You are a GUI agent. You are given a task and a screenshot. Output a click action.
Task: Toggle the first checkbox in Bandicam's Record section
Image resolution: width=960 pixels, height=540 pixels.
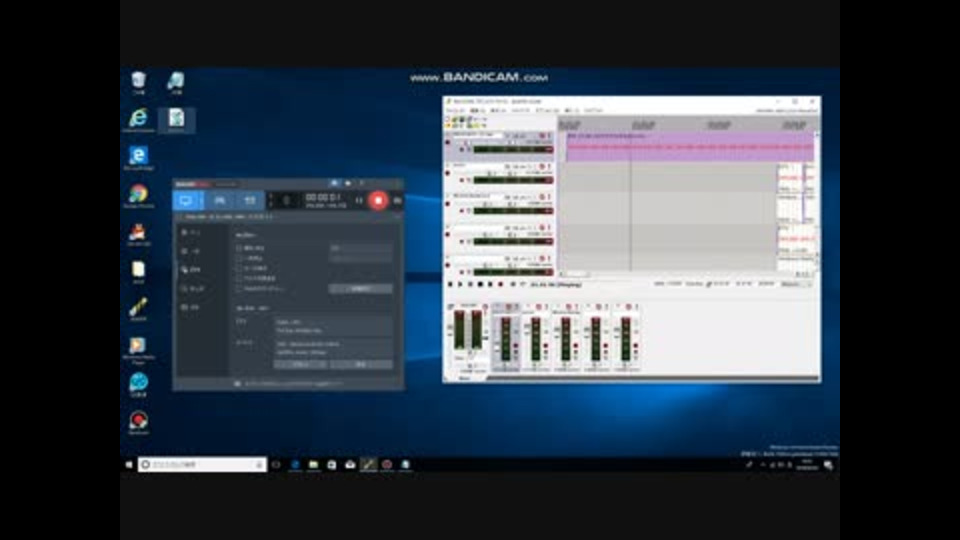point(239,248)
